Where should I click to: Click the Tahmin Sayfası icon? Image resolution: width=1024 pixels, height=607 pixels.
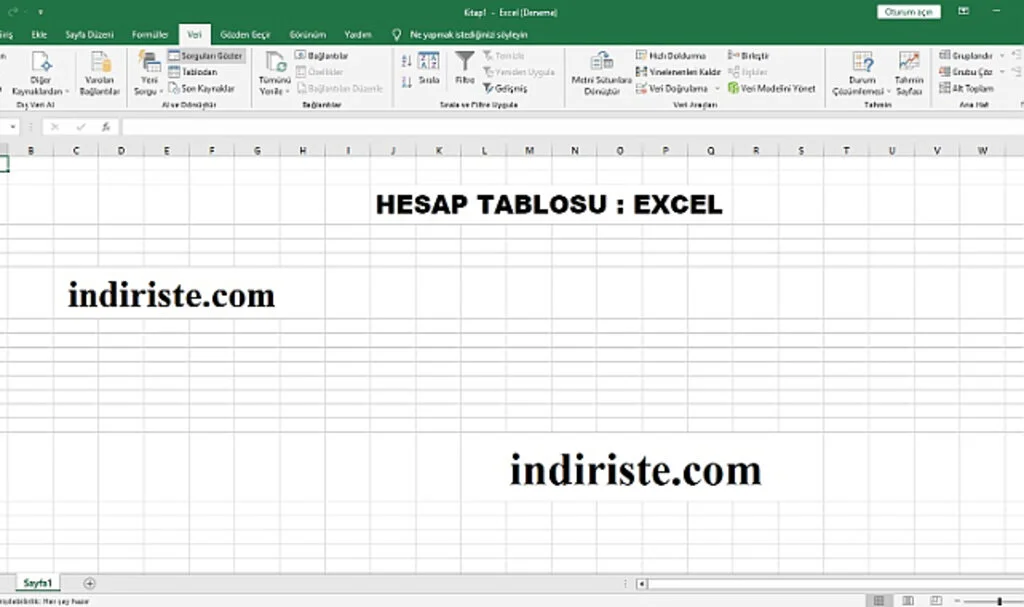click(x=909, y=61)
